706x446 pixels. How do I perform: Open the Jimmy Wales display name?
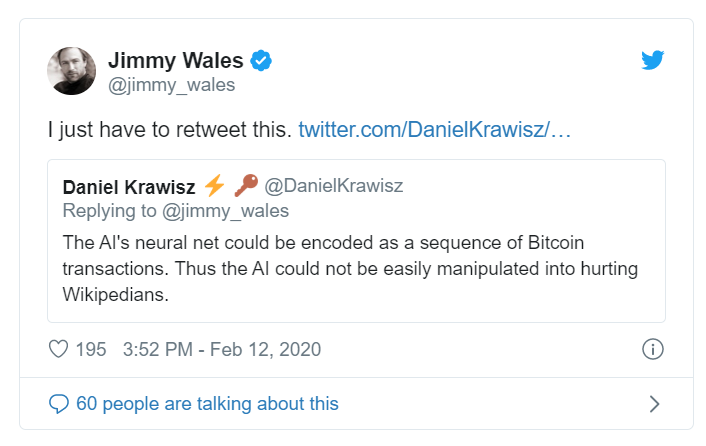click(175, 61)
